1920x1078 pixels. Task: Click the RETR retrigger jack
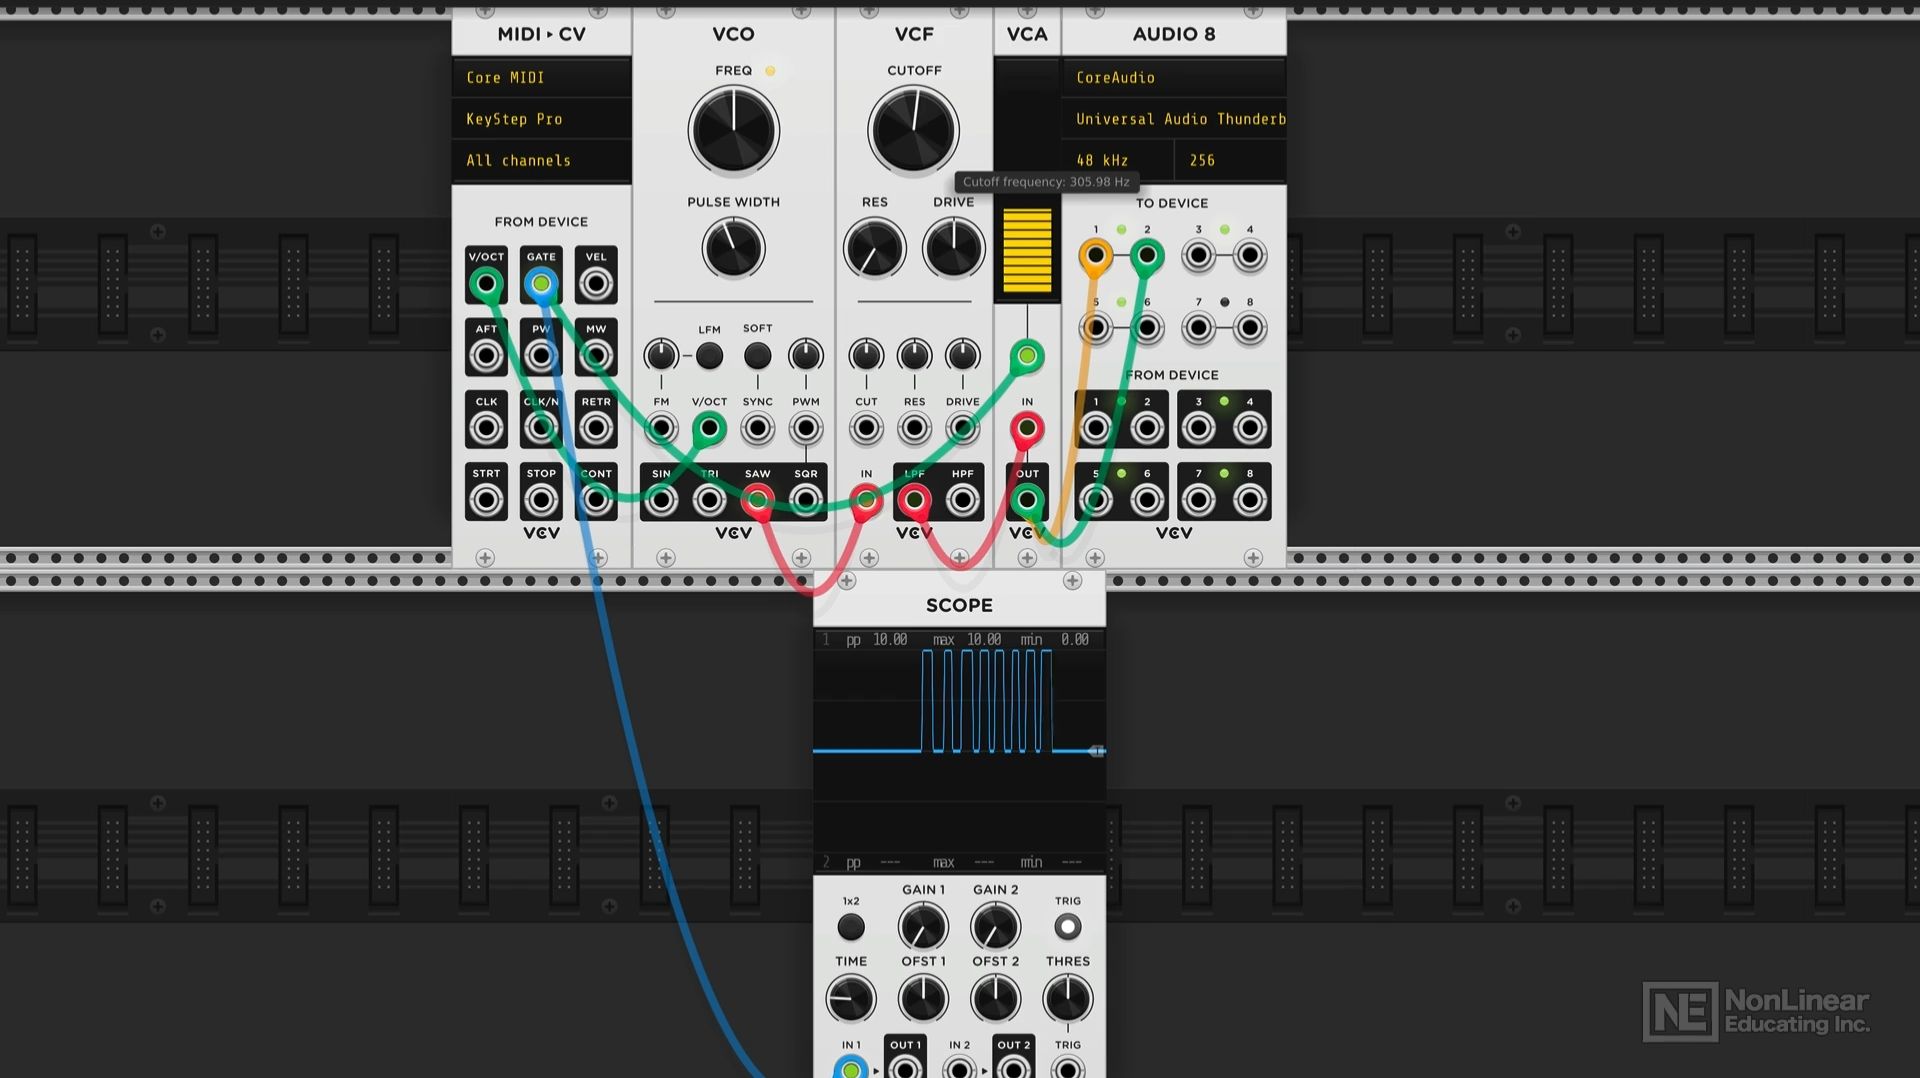[x=596, y=429]
